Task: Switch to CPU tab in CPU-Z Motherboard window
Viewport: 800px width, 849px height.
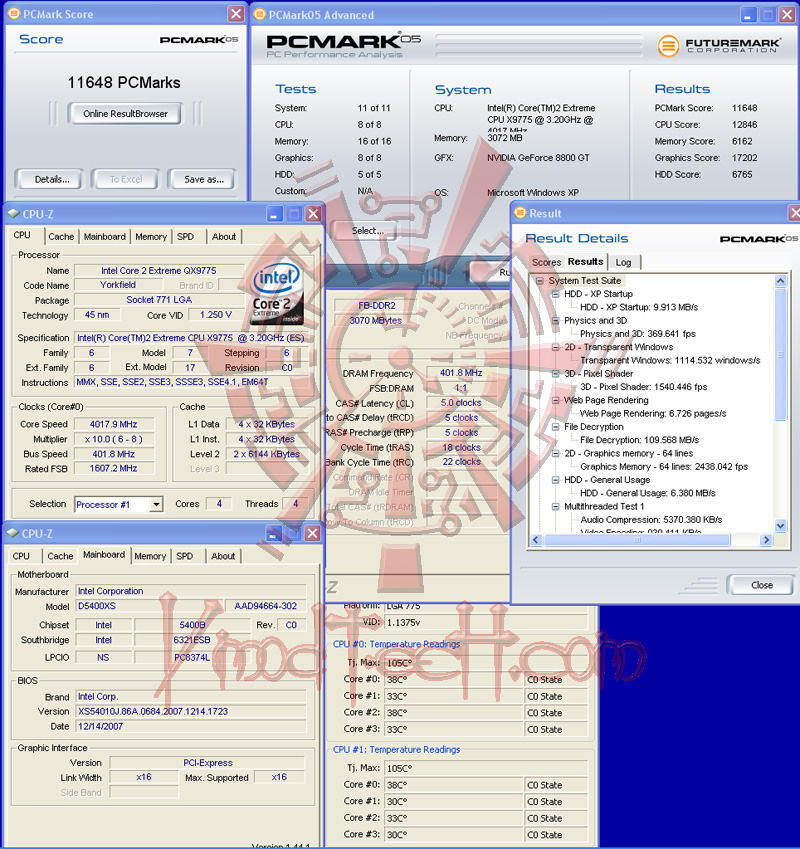Action: pos(21,556)
